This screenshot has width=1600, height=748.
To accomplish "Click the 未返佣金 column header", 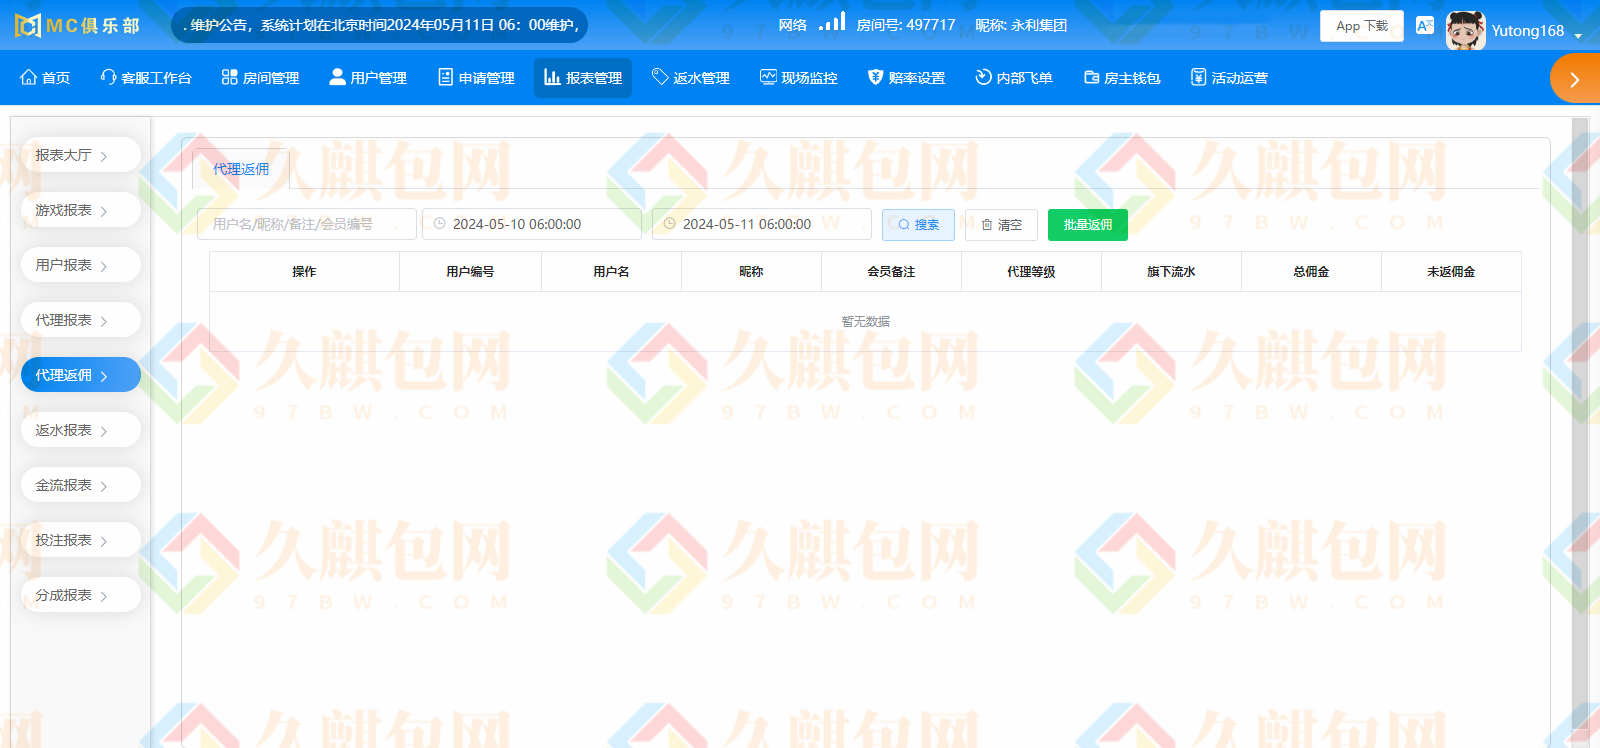I will tap(1451, 272).
